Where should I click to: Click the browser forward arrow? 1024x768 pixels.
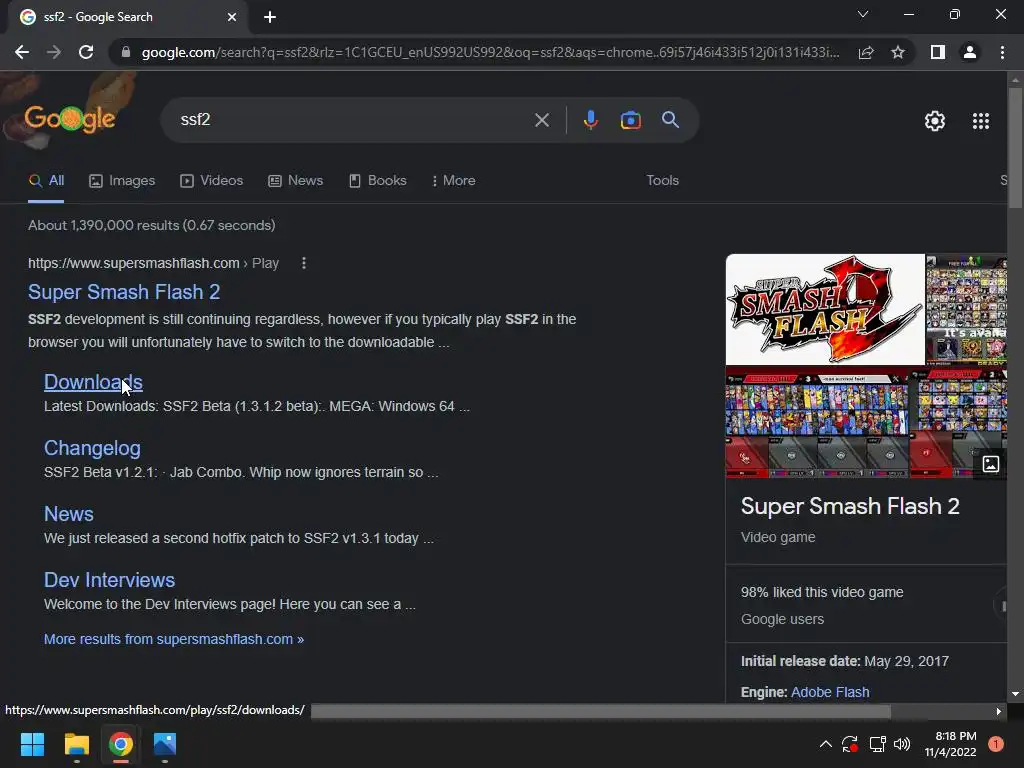54,52
